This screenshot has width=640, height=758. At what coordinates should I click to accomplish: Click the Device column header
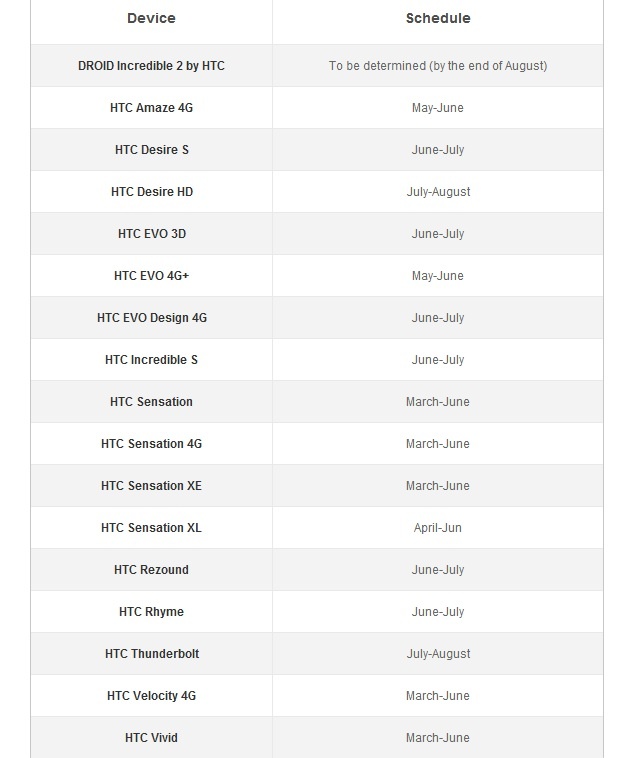pyautogui.click(x=151, y=18)
